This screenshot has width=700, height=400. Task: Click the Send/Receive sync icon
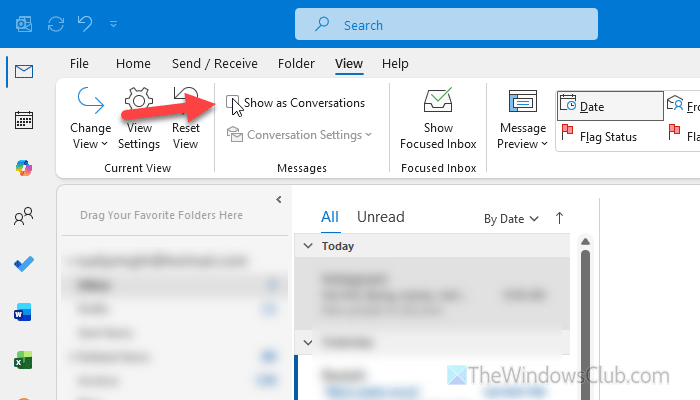tap(56, 24)
